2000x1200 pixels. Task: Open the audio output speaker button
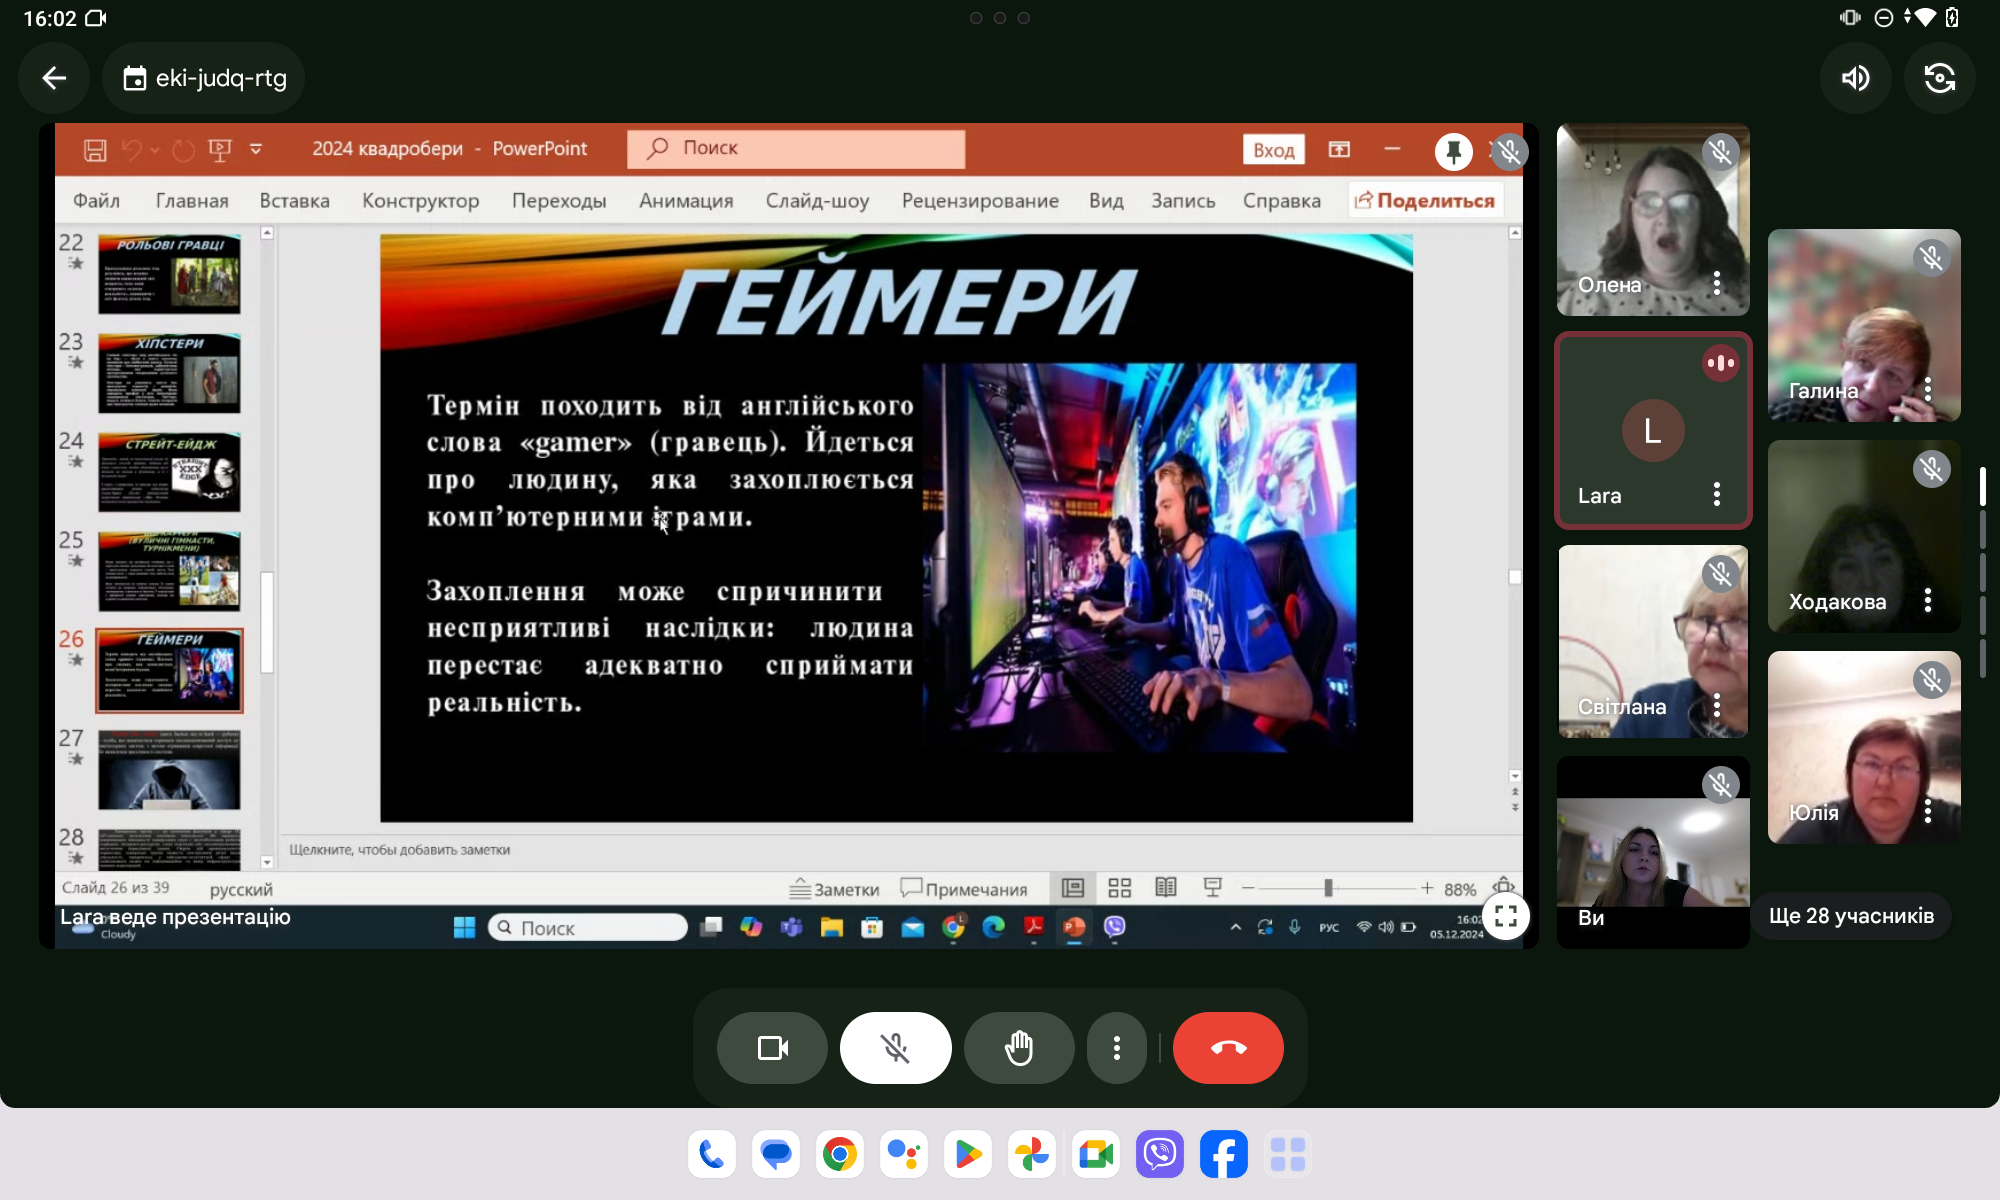click(x=1856, y=78)
